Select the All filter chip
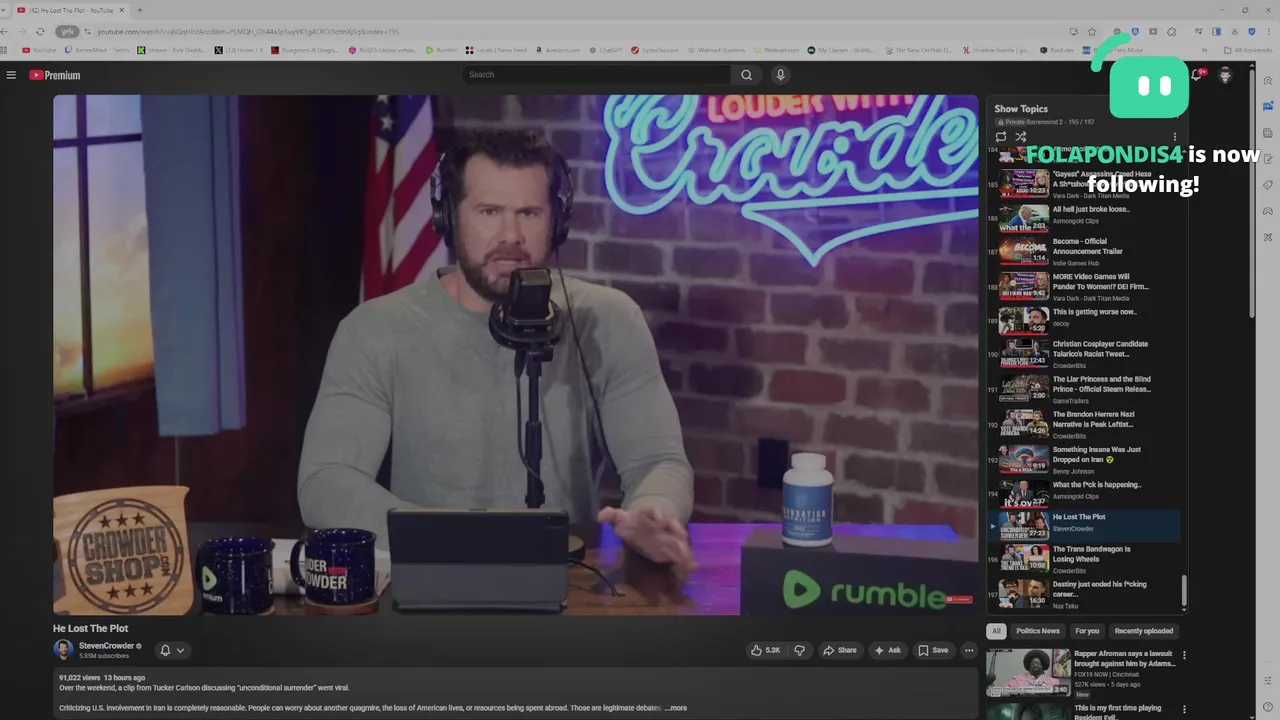The width and height of the screenshot is (1280, 720). pyautogui.click(x=996, y=631)
